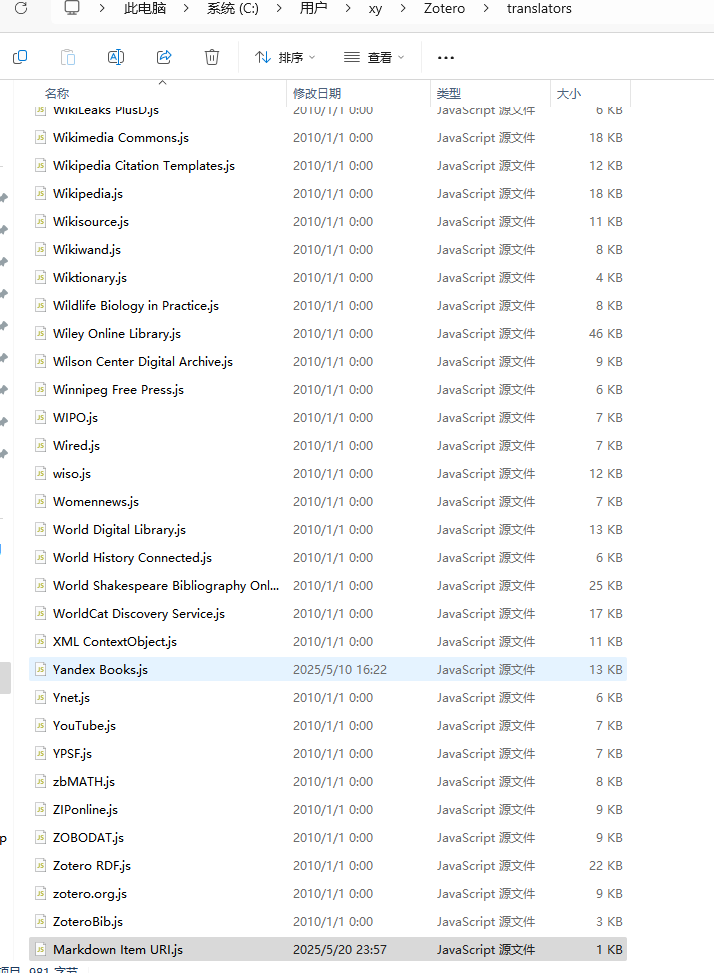Expand the chevron after 系统 (C:)
714x973 pixels.
point(279,9)
